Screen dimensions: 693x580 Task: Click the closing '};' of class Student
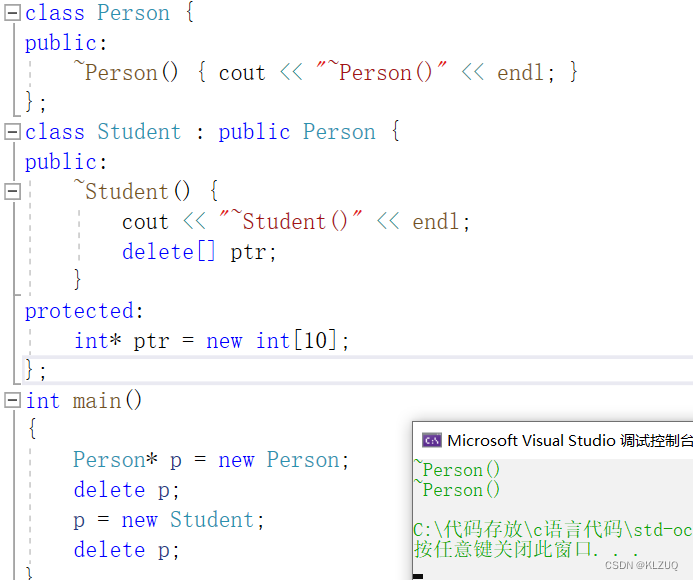click(x=35, y=370)
